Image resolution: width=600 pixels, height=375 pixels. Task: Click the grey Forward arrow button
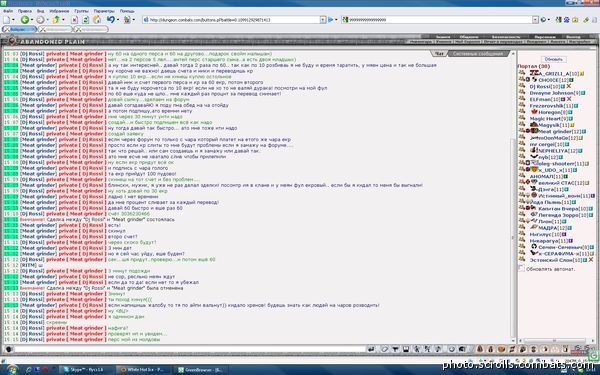pos(40,20)
